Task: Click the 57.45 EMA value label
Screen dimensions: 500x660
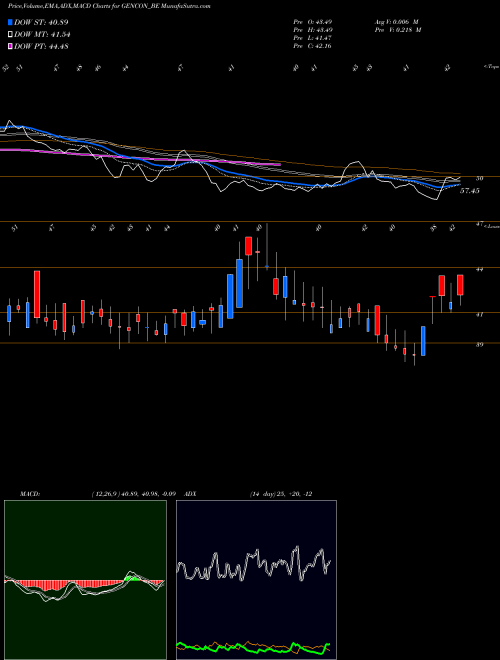Action: point(470,191)
